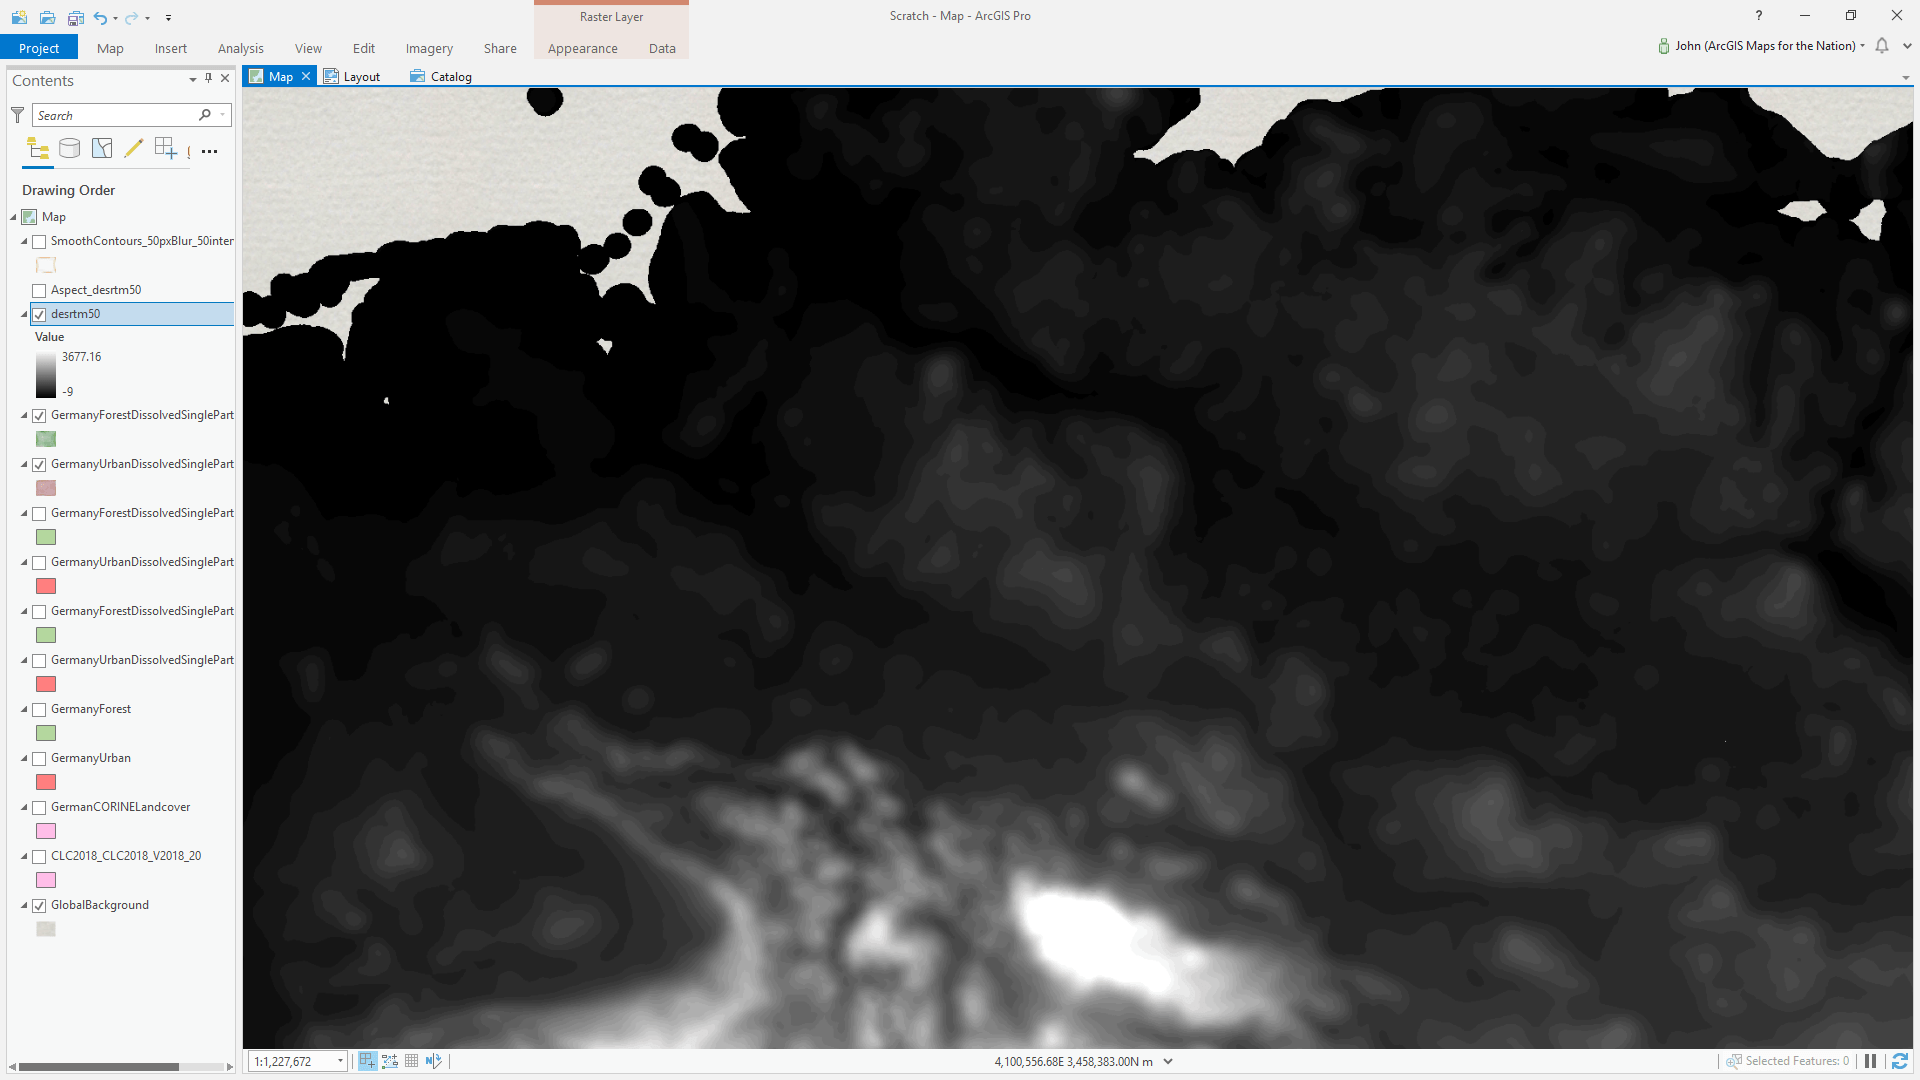Viewport: 1920px width, 1080px height.
Task: Click the GermanCORINELandcover pink symbol swatch
Action: point(46,831)
